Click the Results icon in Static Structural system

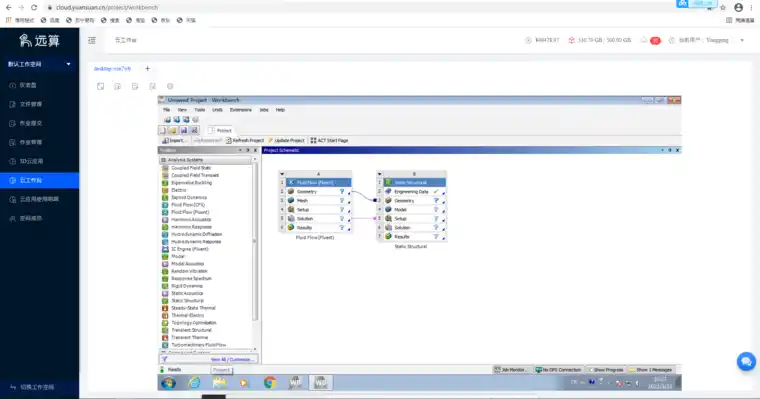(388, 237)
